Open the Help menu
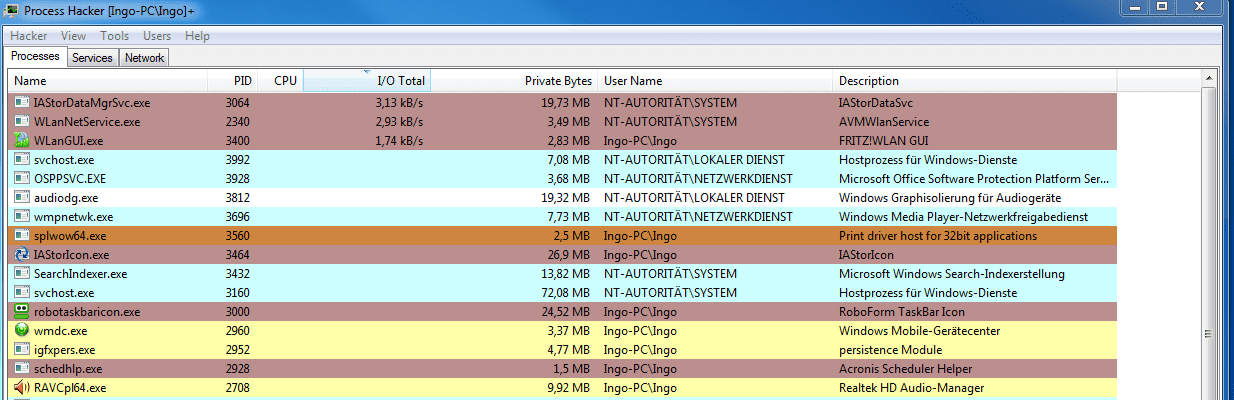Viewport: 1234px width, 400px height. click(198, 36)
